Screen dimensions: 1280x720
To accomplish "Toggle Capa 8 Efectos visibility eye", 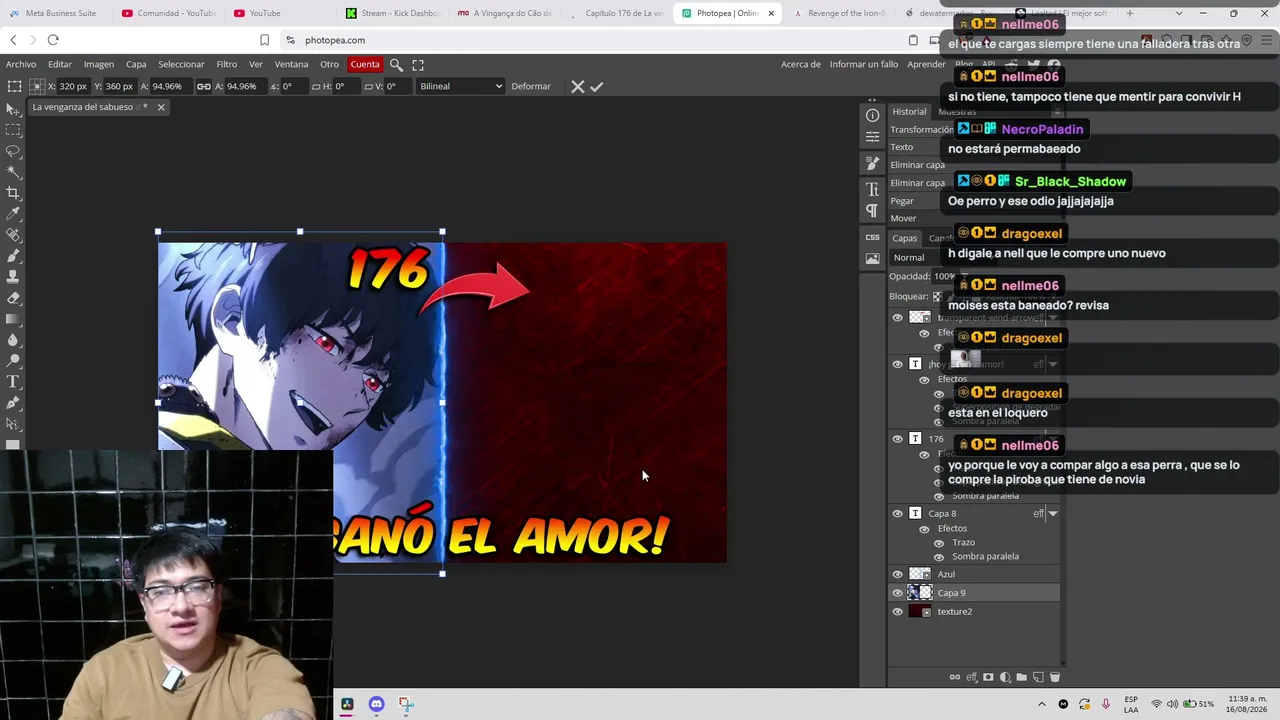I will [x=924, y=528].
